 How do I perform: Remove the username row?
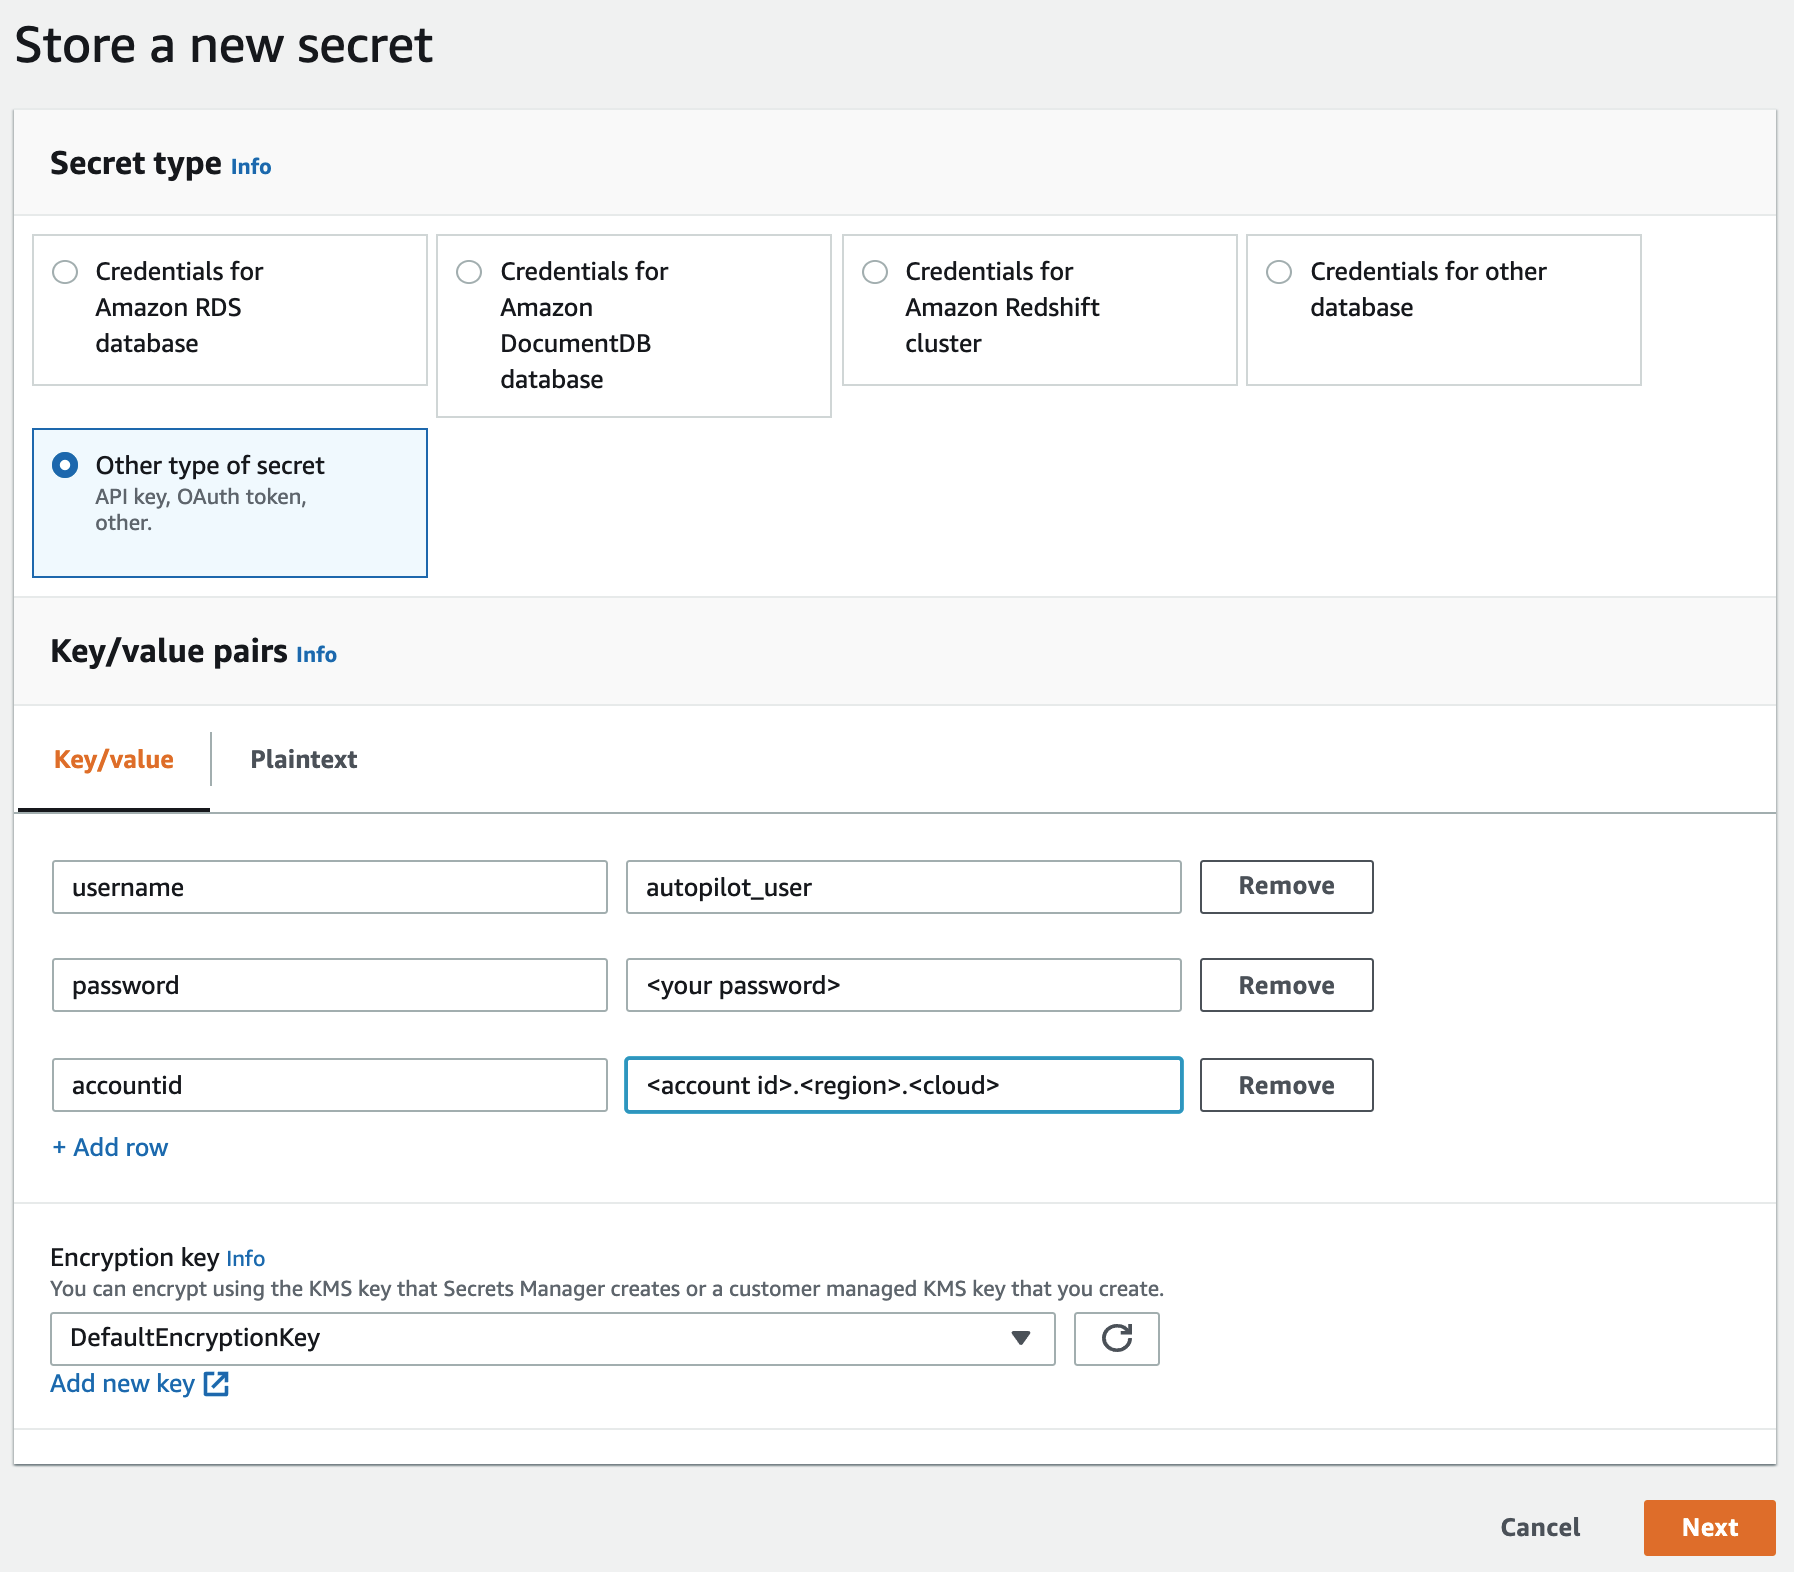[x=1286, y=887]
